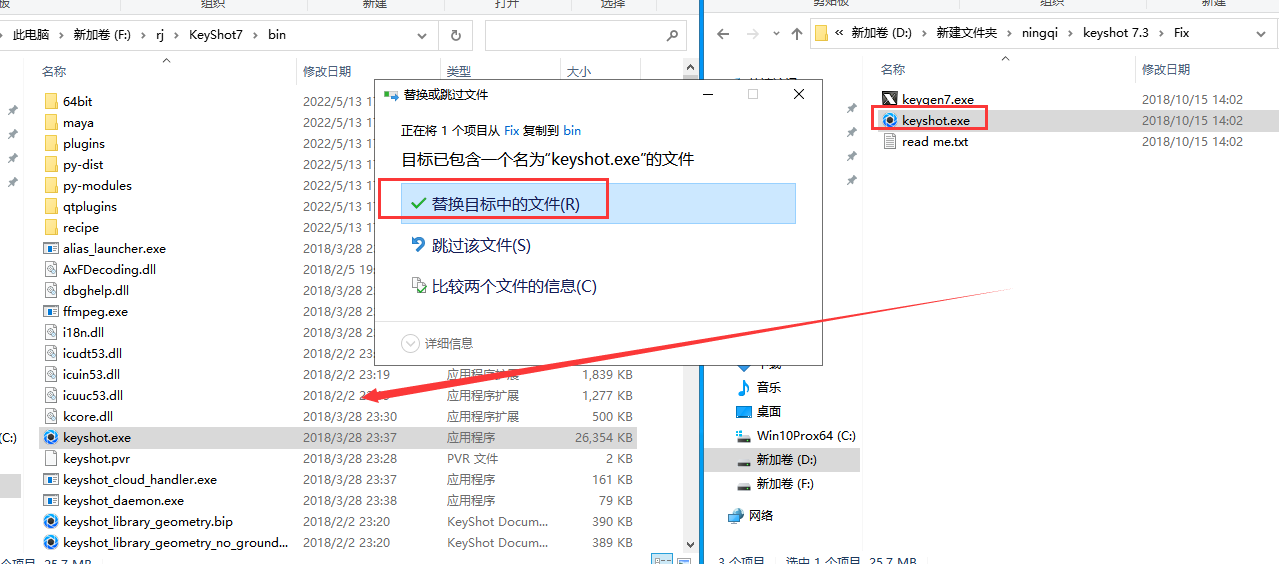
Task: Close the 替换或跳过文件 dialog
Action: [x=798, y=94]
